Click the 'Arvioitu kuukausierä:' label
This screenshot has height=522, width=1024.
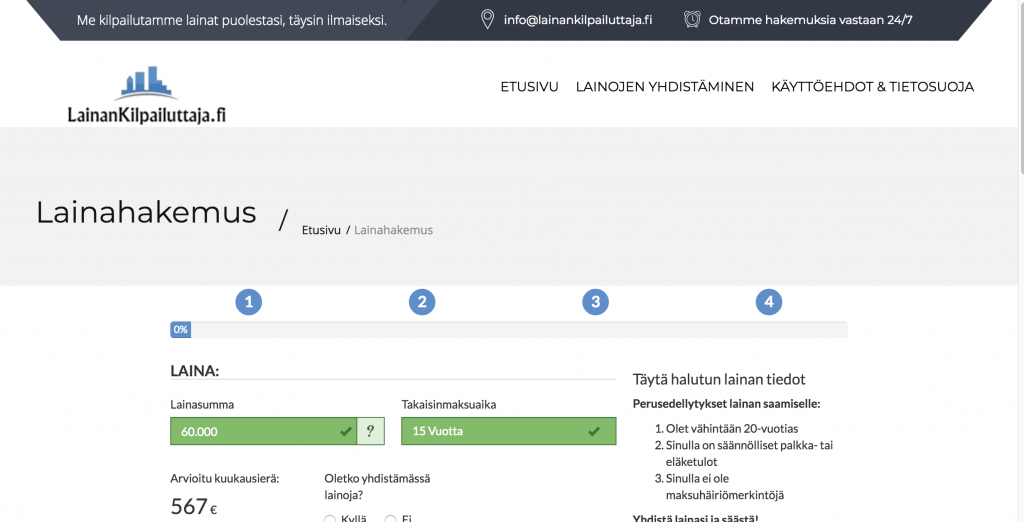click(225, 478)
